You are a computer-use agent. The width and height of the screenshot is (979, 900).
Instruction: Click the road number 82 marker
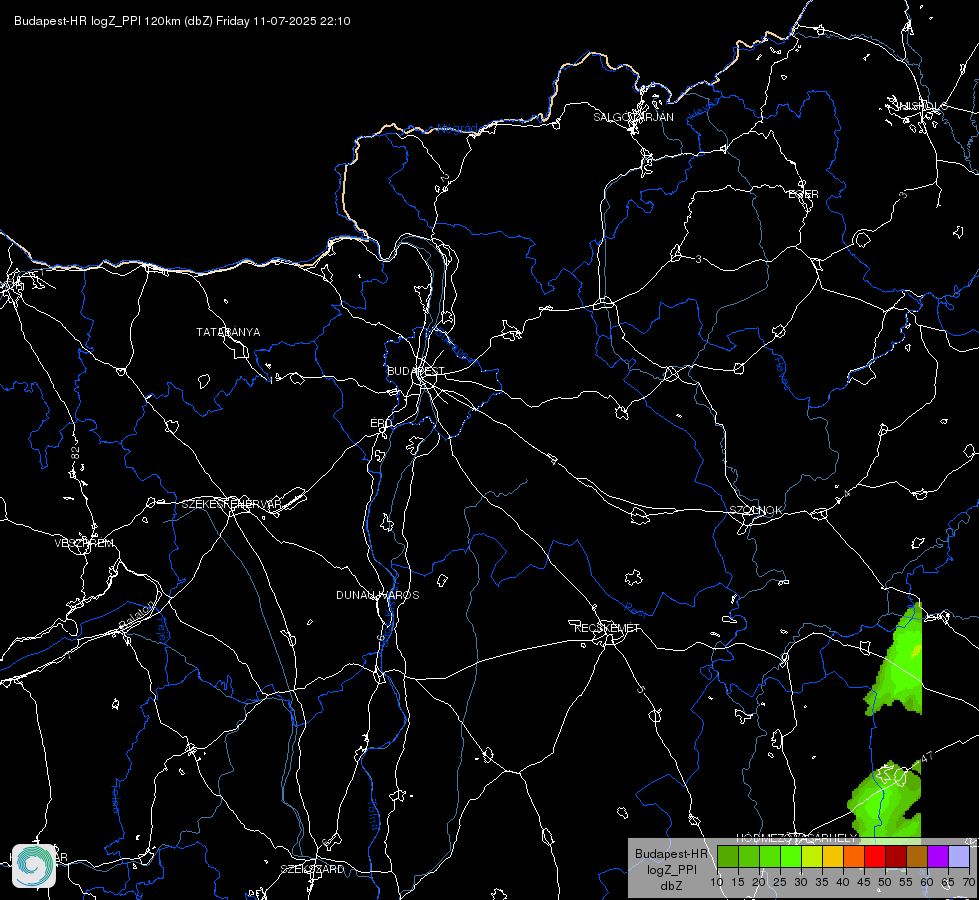pos(76,454)
